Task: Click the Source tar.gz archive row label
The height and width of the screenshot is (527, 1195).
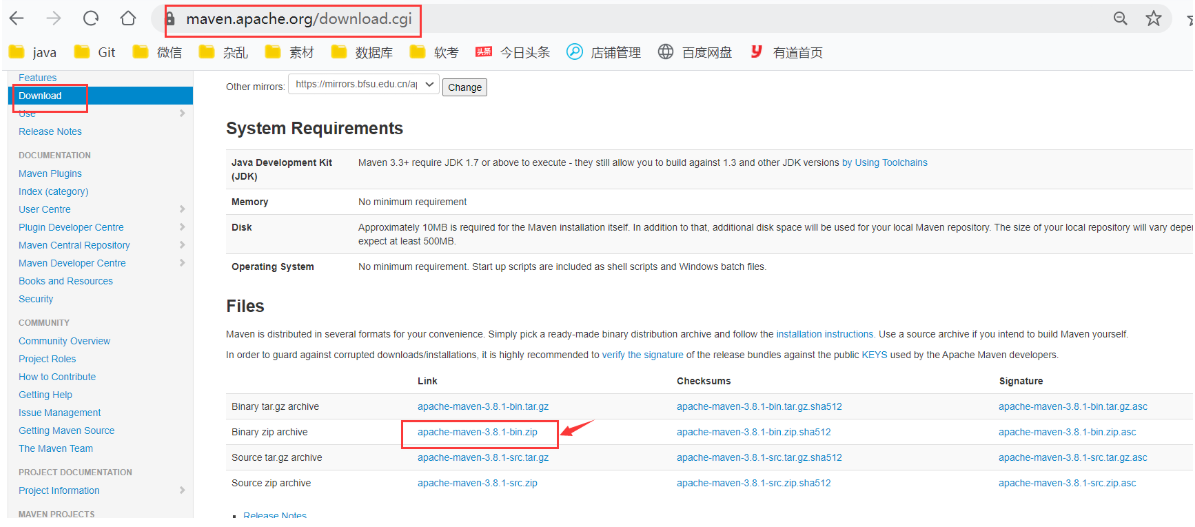Action: click(x=277, y=458)
